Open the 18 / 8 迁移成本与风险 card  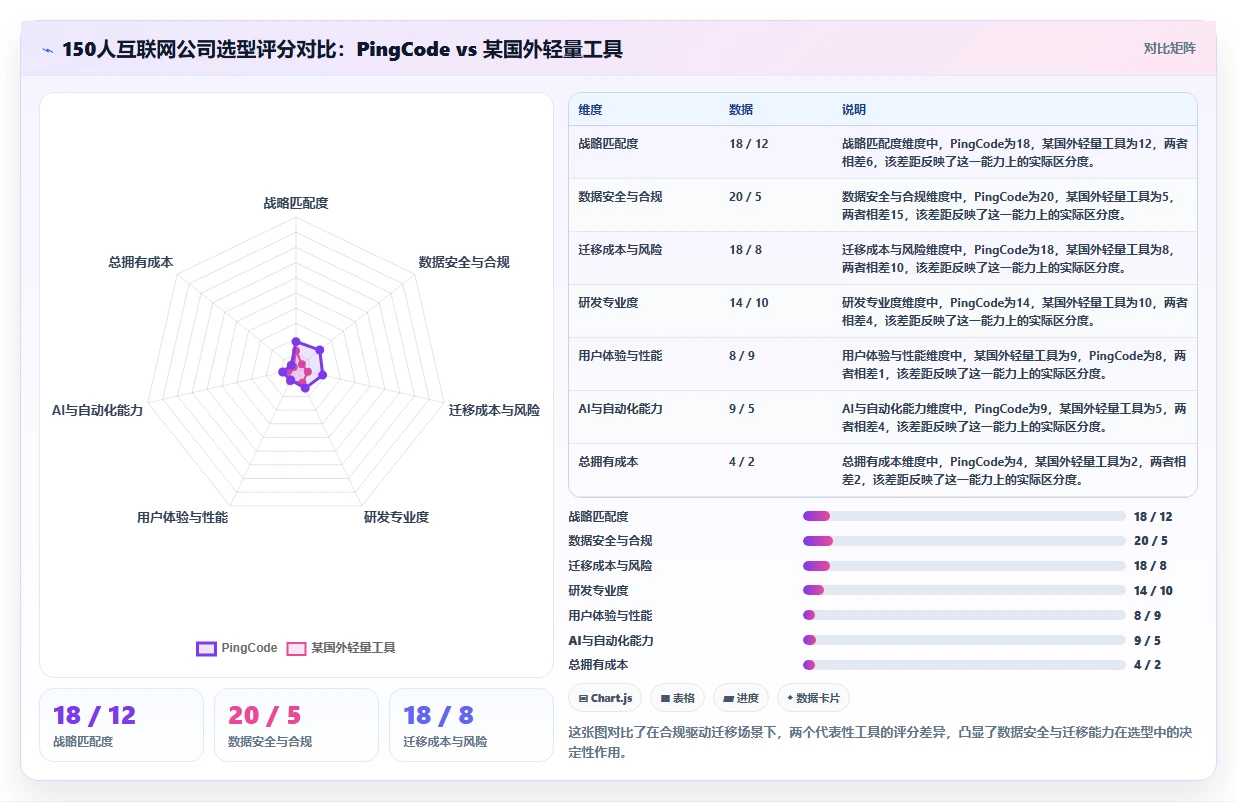click(471, 725)
